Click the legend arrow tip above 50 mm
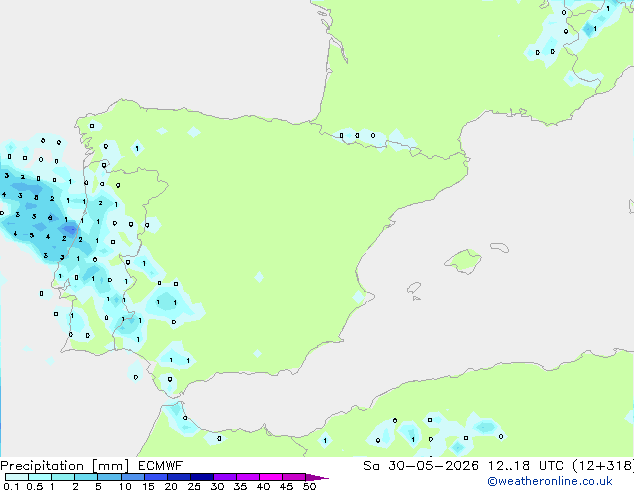This screenshot has height=490, width=634. click(317, 477)
